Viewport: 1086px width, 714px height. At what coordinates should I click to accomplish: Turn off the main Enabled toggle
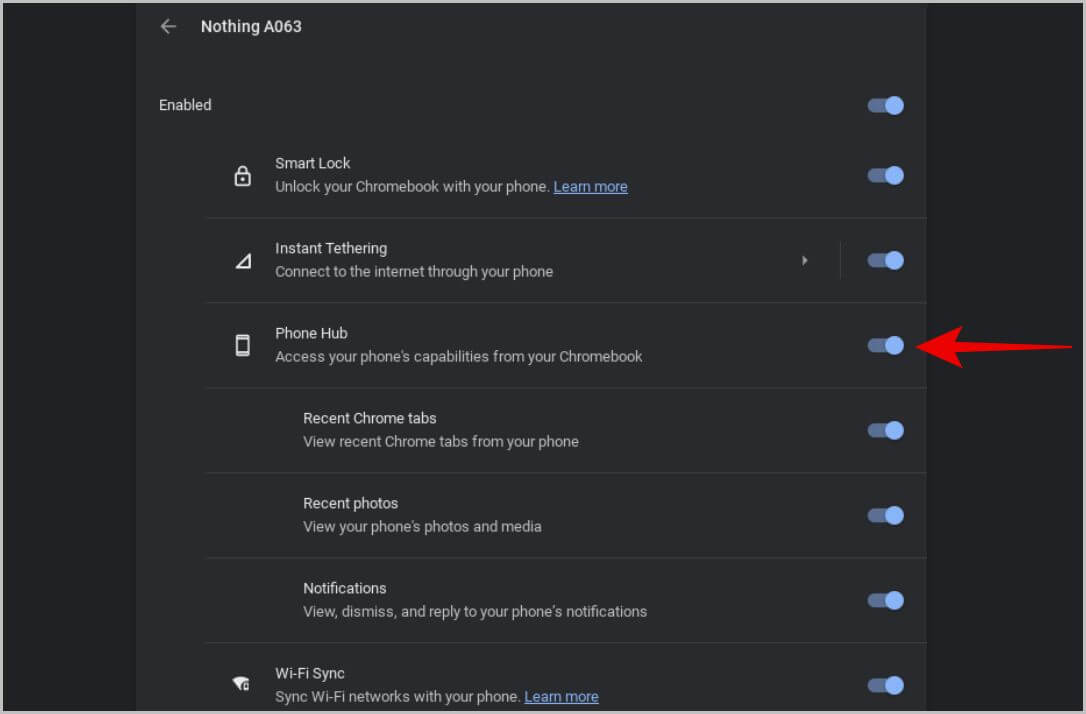(886, 105)
